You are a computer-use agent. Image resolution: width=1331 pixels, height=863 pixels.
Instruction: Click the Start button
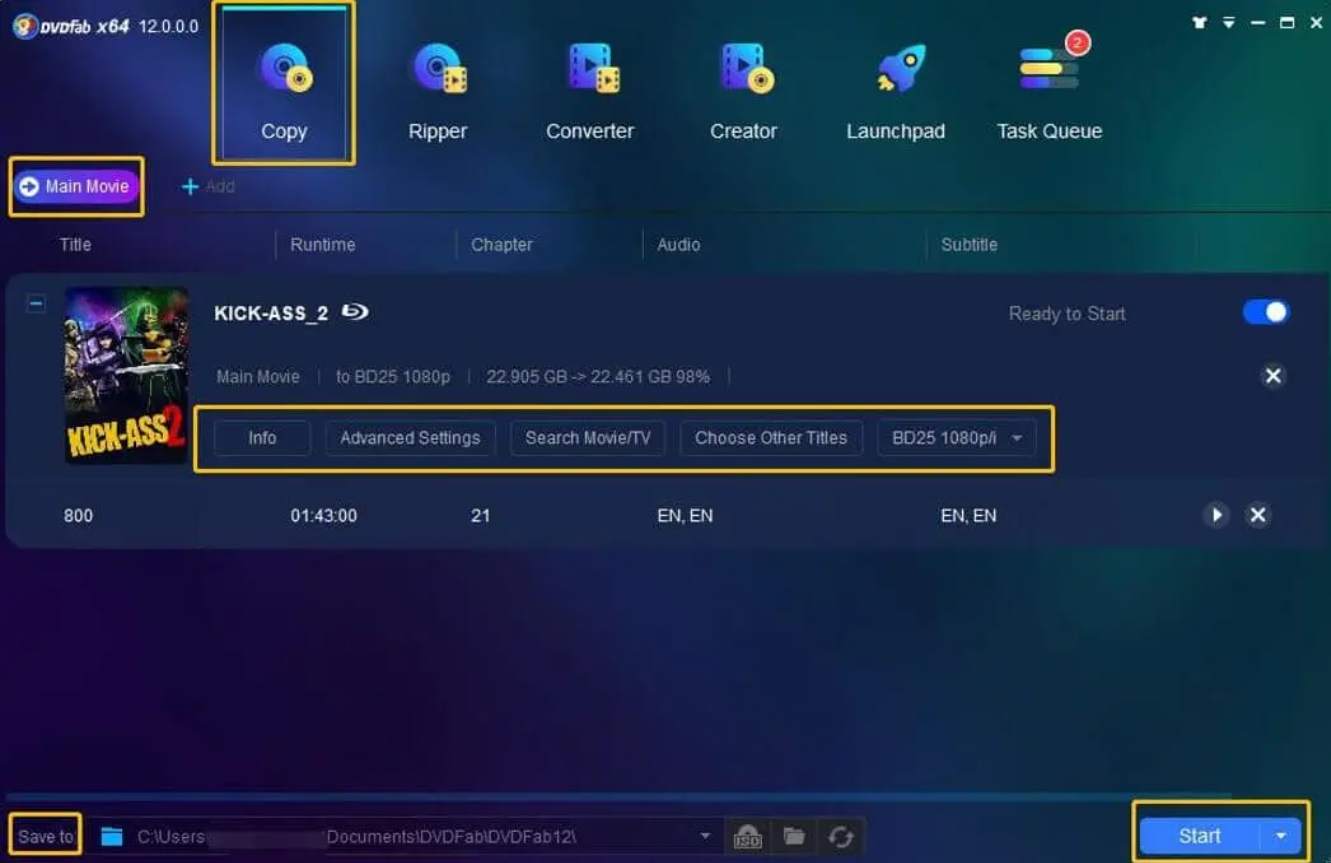(x=1199, y=836)
